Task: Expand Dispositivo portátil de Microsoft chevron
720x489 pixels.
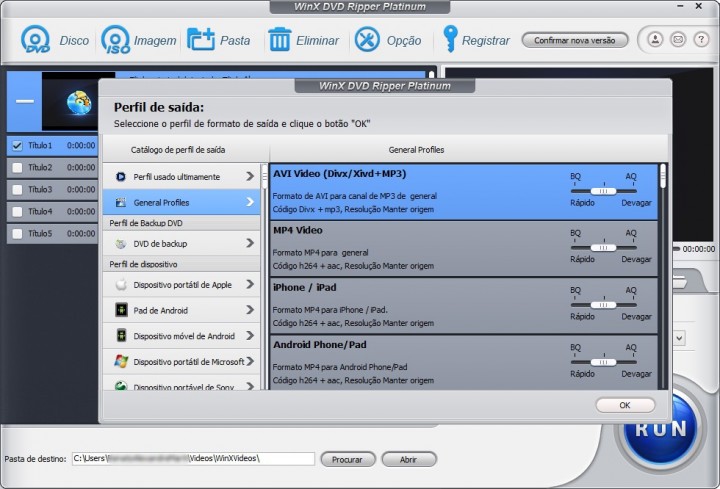Action: point(250,361)
